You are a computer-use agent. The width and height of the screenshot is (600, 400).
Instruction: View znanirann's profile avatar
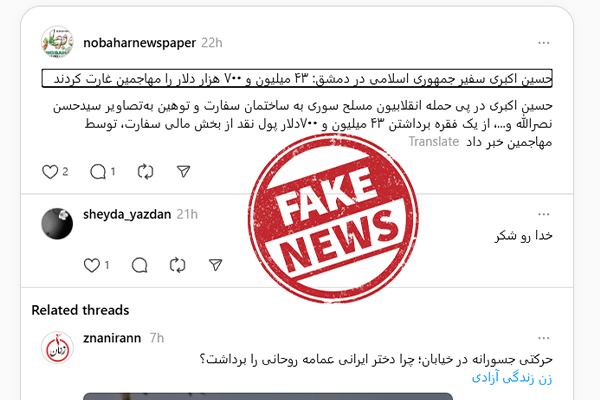(57, 348)
